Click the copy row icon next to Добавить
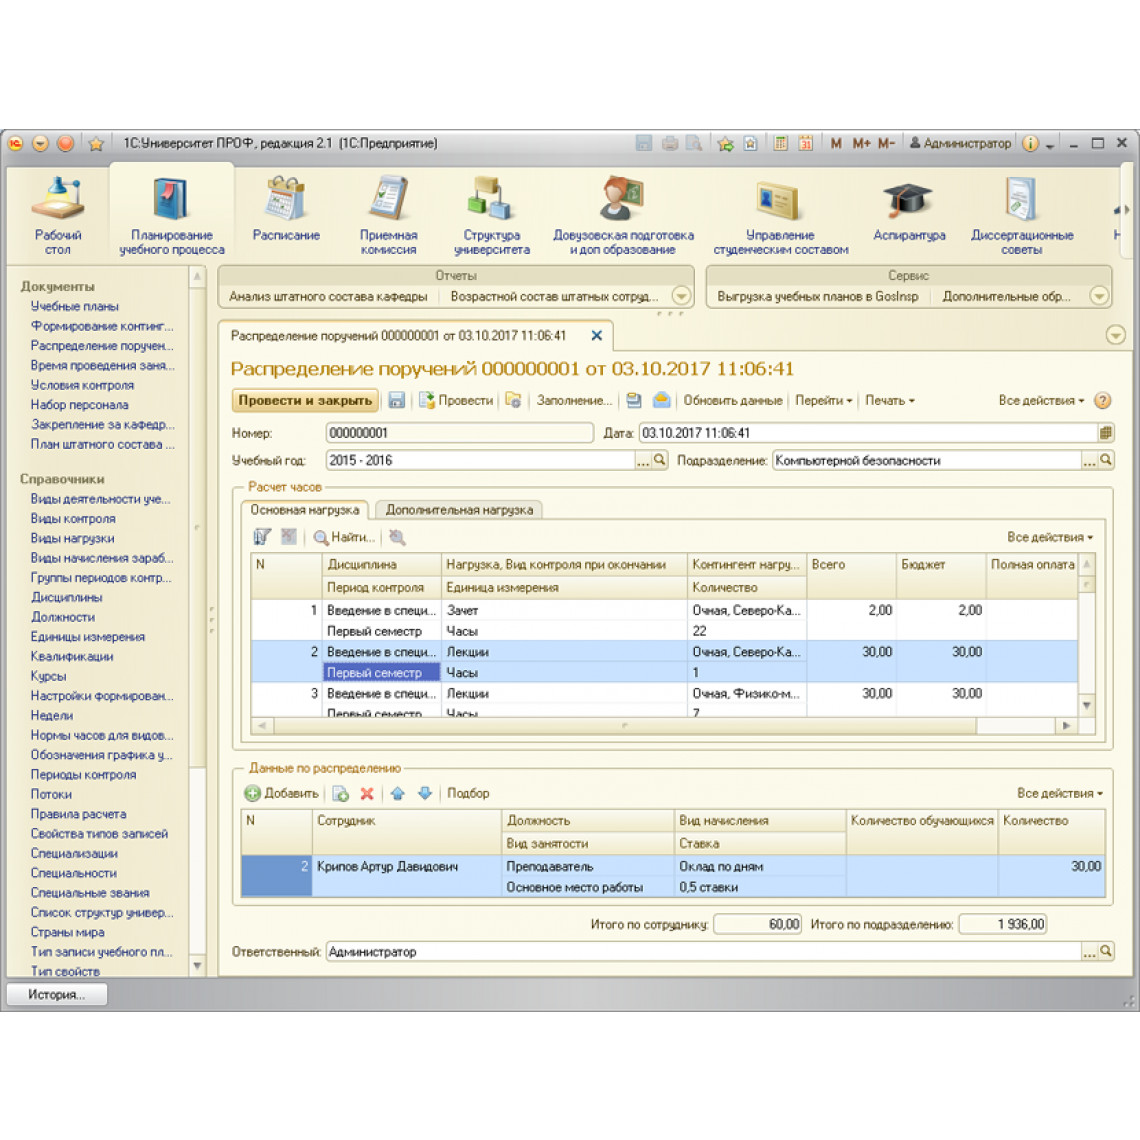1140x1140 pixels. (x=340, y=793)
